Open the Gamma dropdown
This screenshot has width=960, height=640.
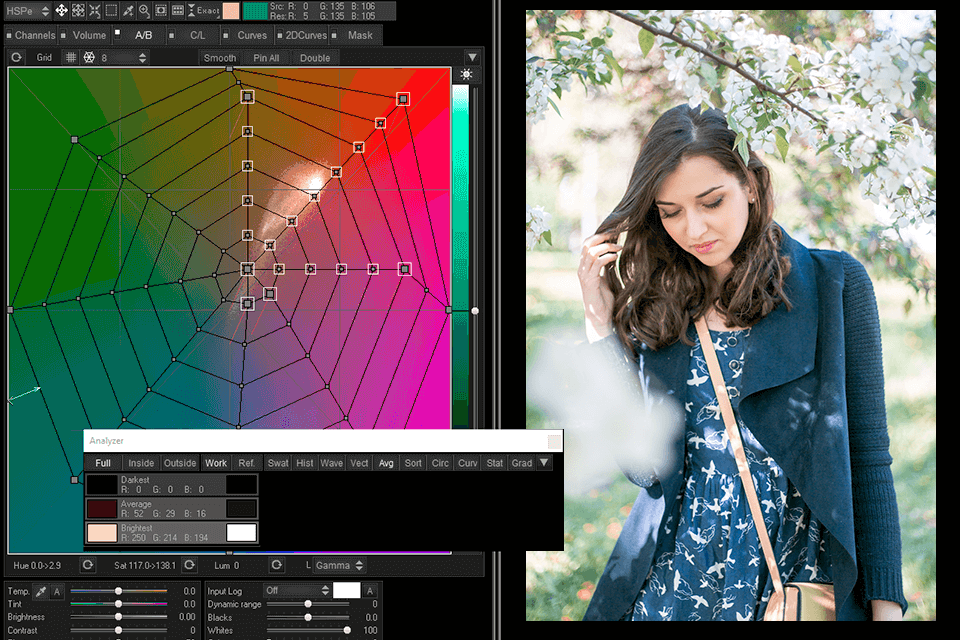pos(335,566)
